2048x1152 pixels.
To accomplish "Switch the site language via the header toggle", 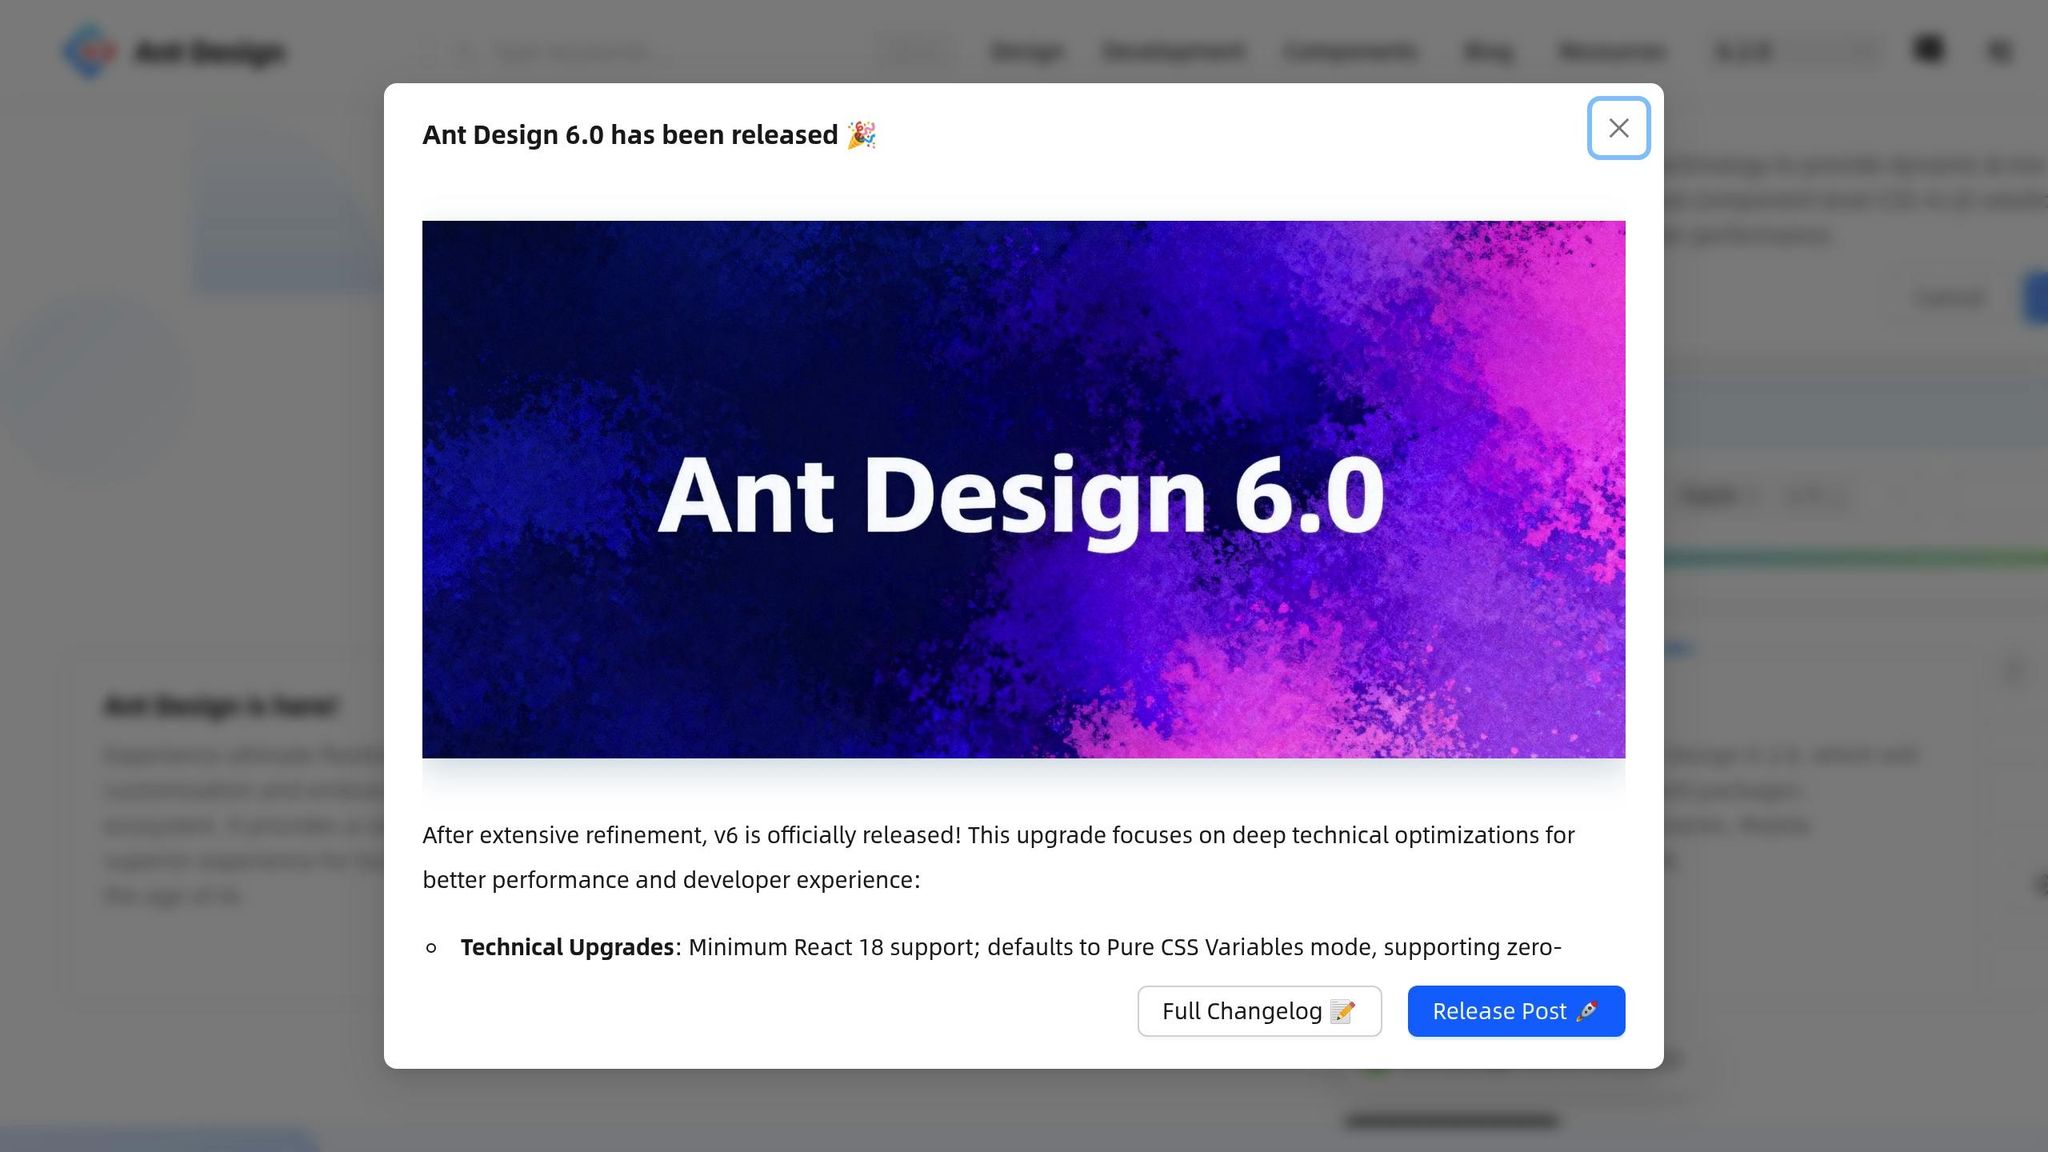I will [1999, 50].
